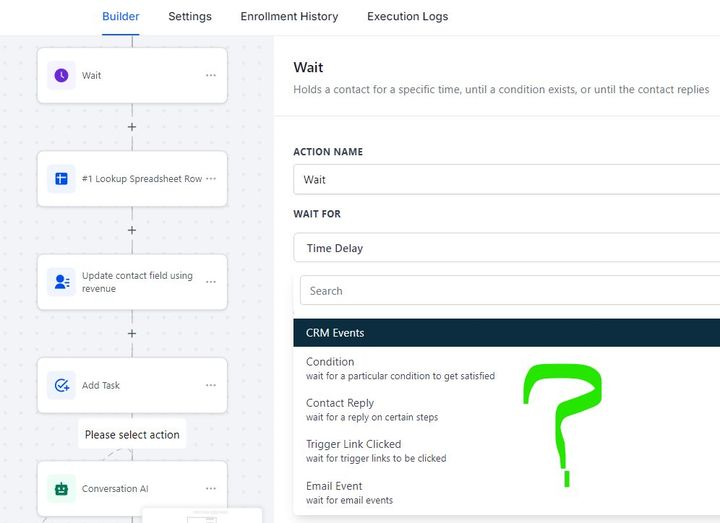Screen dimensions: 720x523
Task: Open three-dot menu on Add Task step
Action: click(211, 385)
